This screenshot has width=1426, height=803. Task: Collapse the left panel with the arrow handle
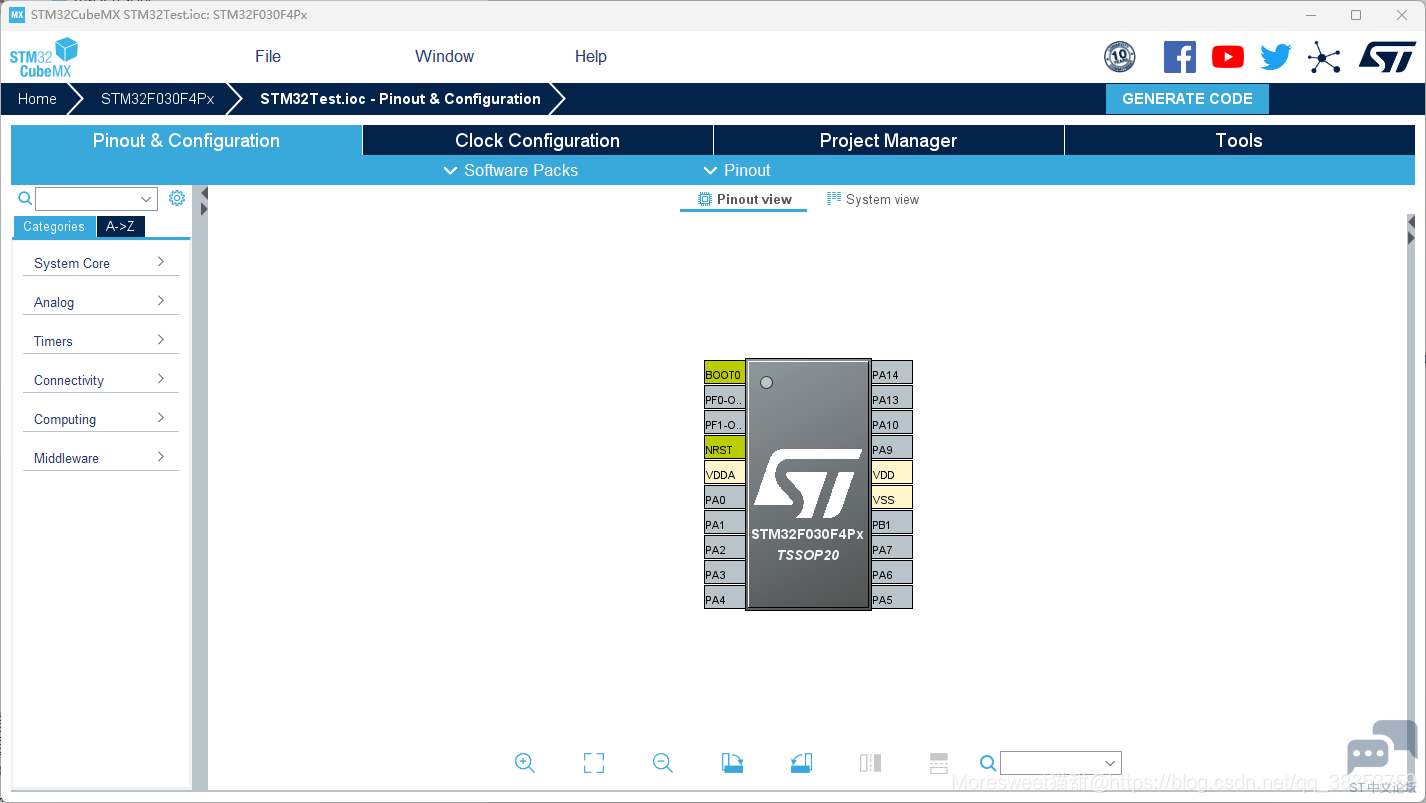tap(203, 193)
